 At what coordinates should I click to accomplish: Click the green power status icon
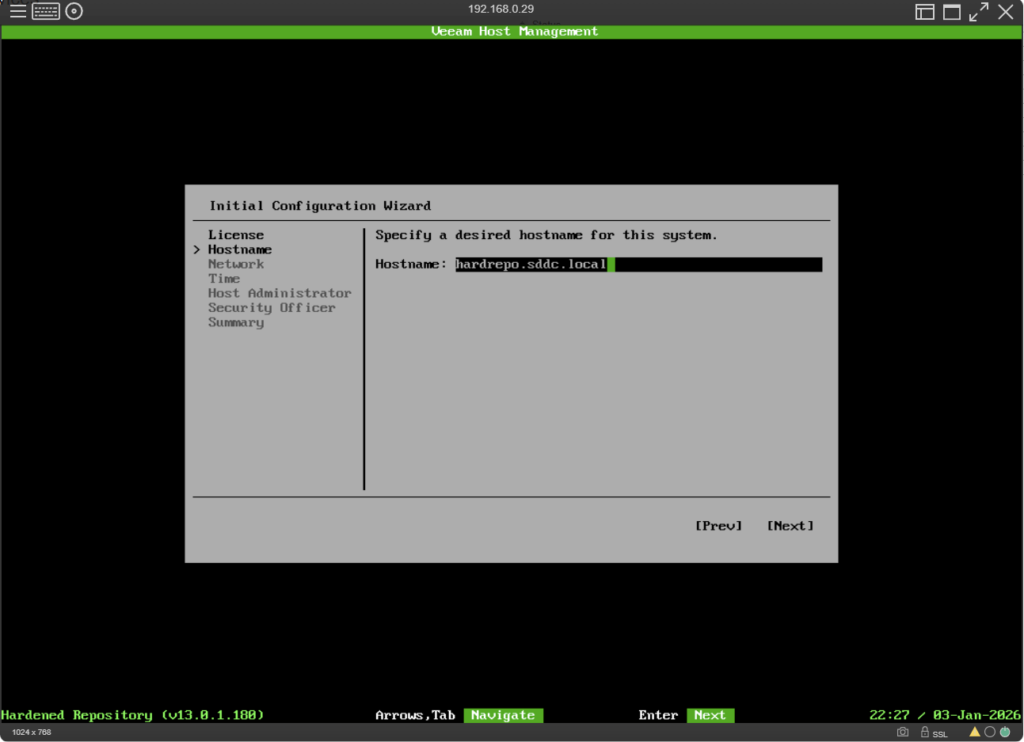pyautogui.click(x=1005, y=732)
